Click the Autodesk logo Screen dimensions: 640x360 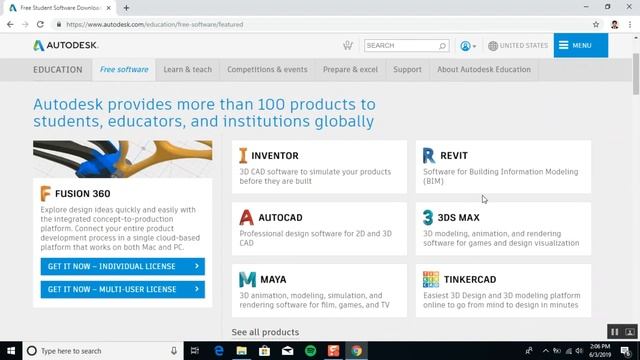coord(66,45)
